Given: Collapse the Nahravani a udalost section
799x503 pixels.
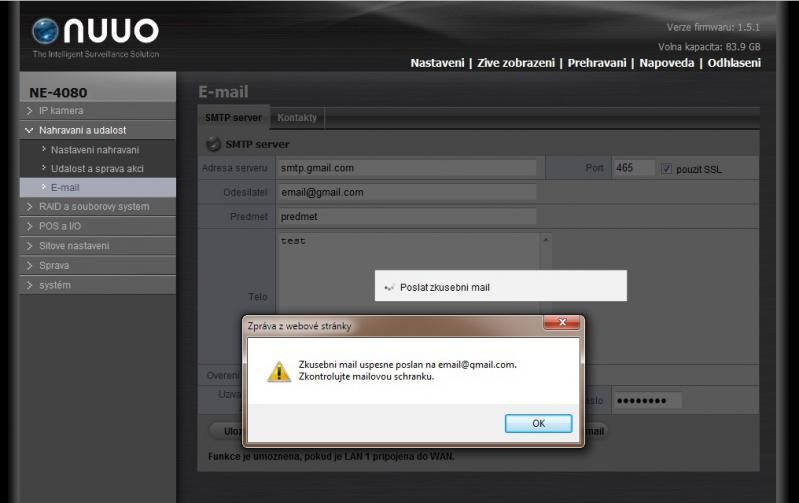Looking at the screenshot, I should pos(82,130).
